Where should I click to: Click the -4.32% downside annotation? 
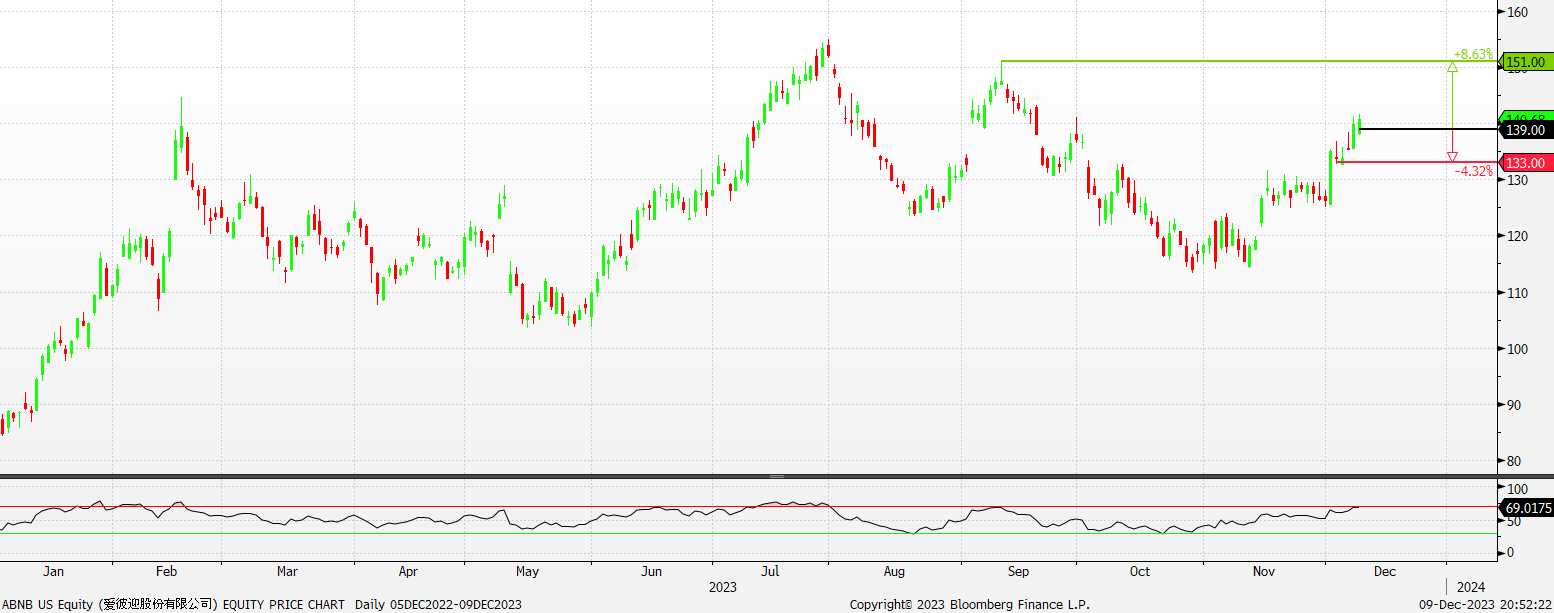pyautogui.click(x=1474, y=171)
